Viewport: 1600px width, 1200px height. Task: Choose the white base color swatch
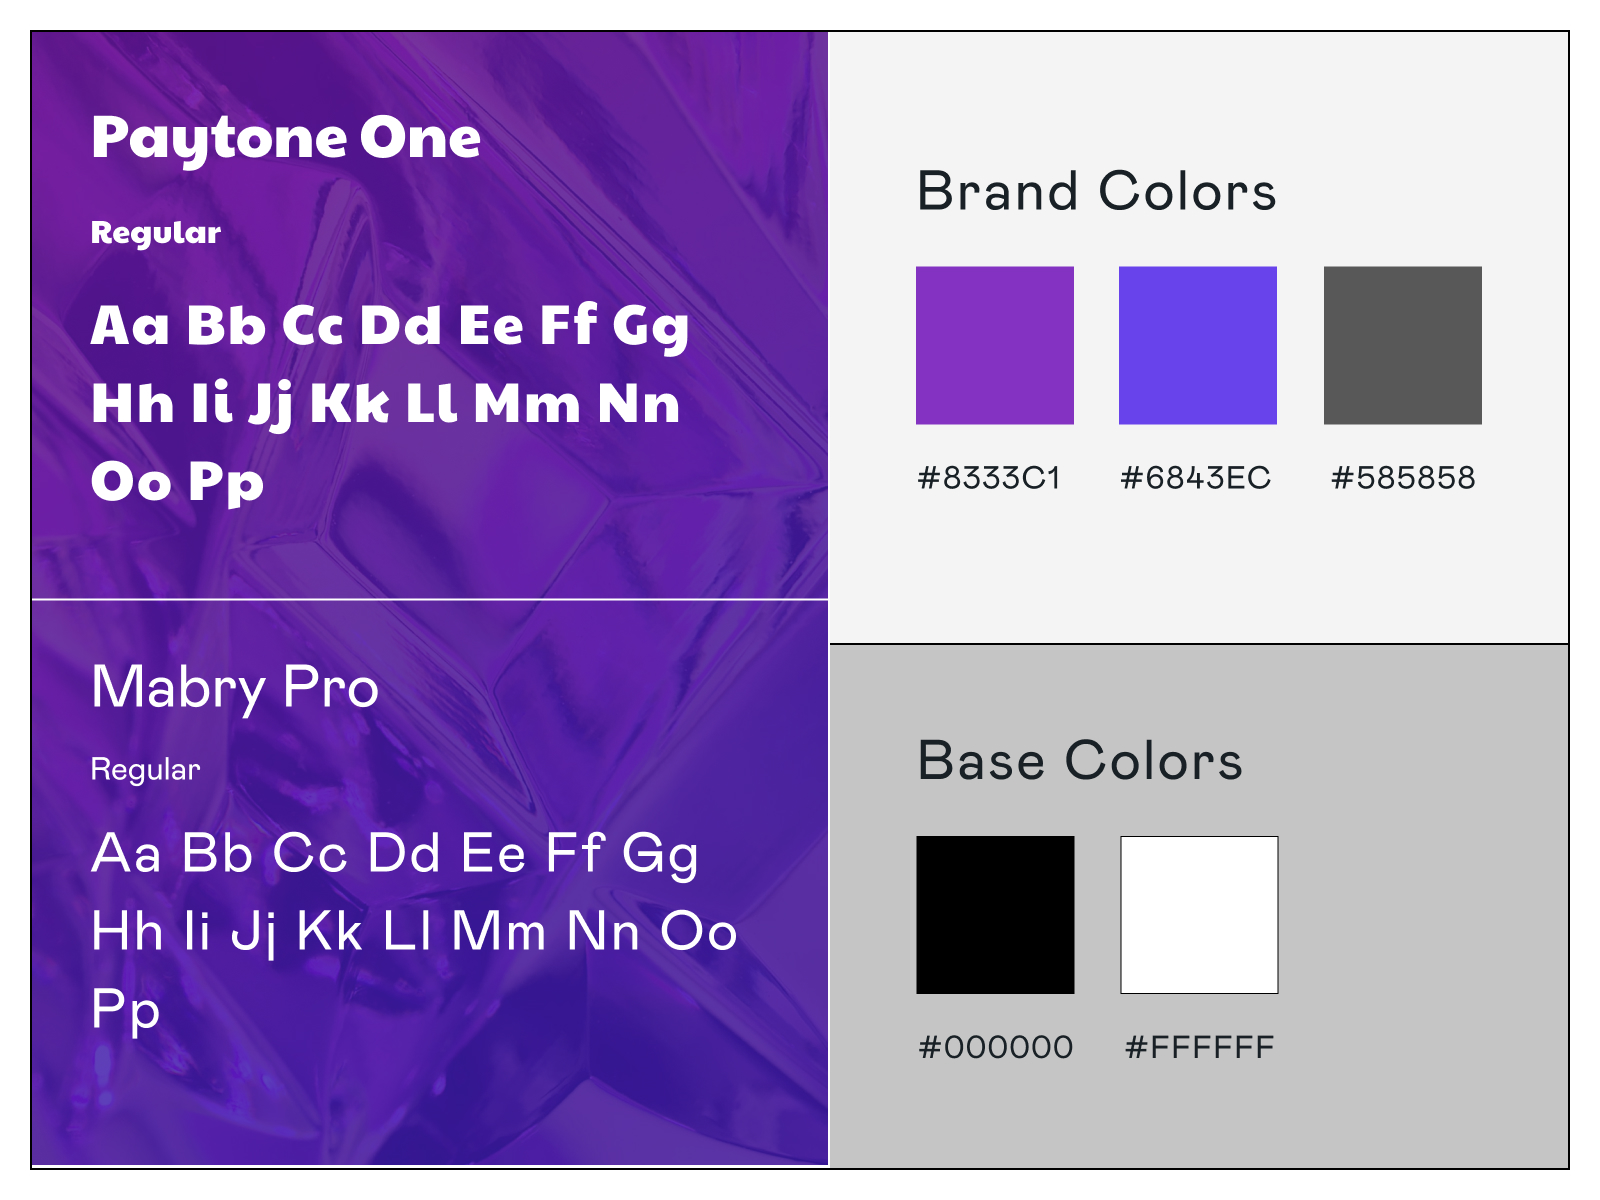click(1199, 915)
